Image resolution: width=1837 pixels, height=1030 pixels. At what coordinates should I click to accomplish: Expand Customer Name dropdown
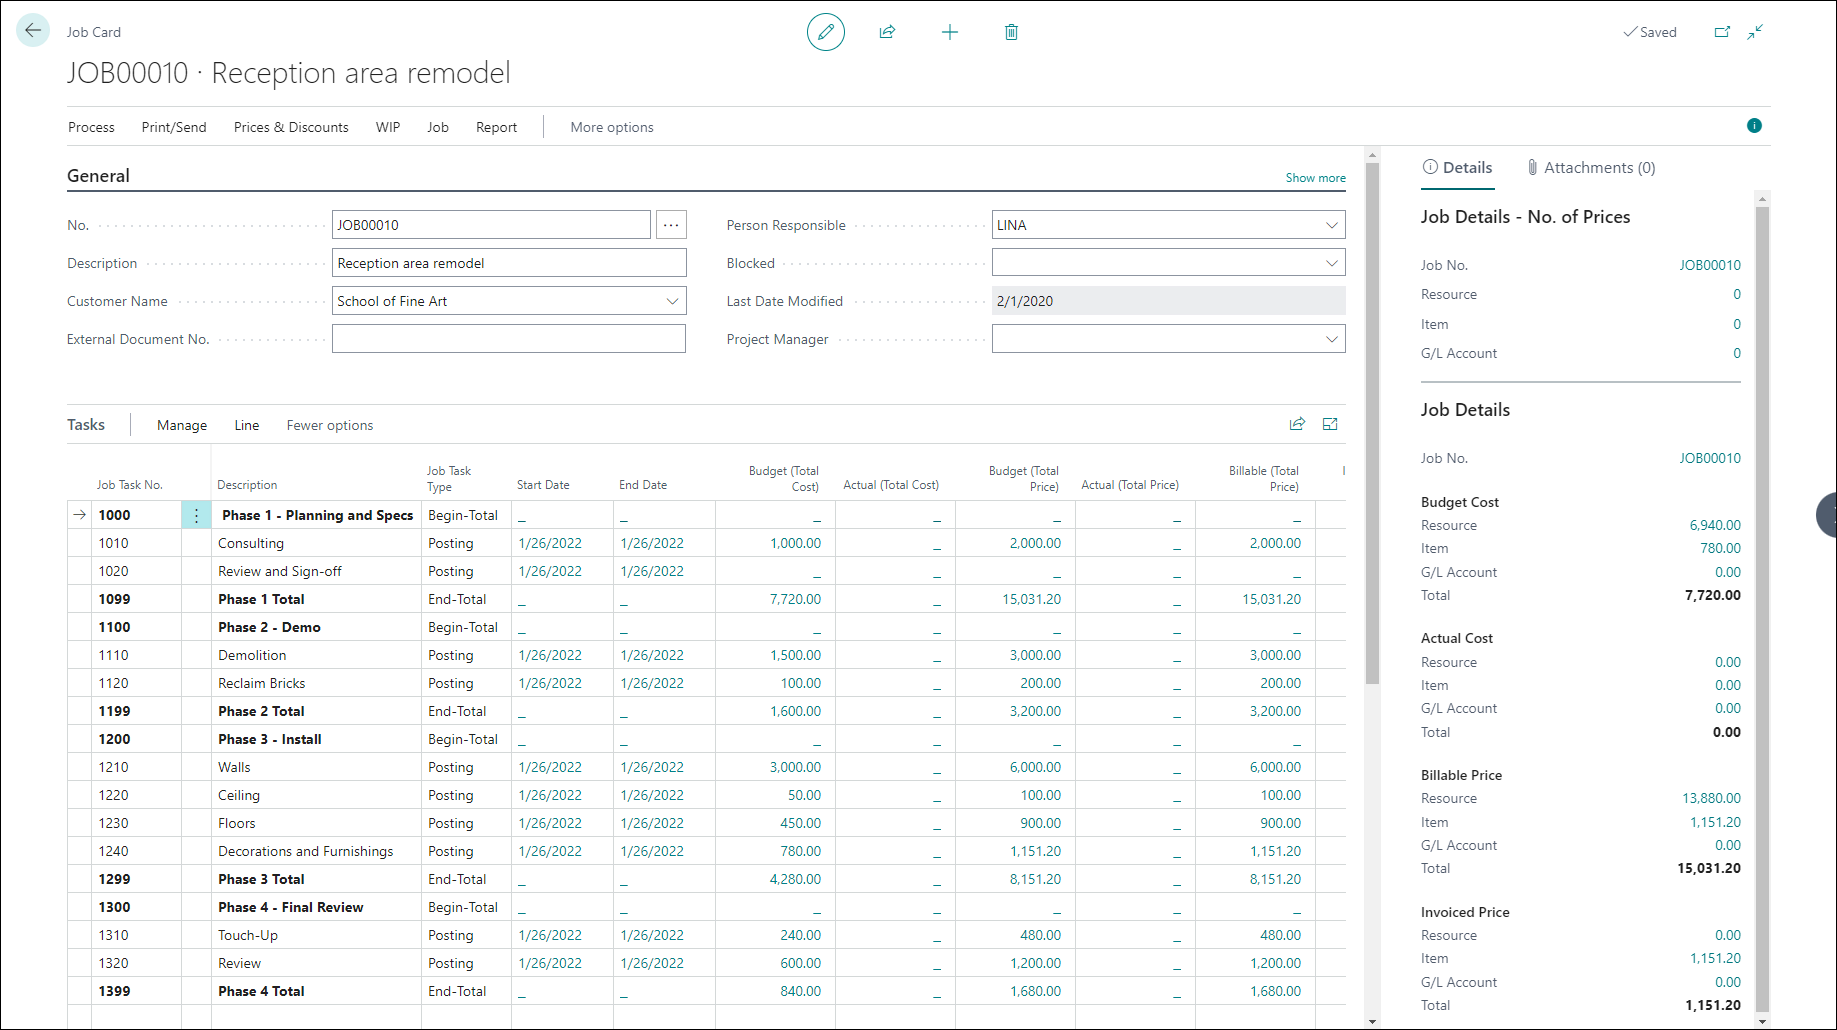672,301
